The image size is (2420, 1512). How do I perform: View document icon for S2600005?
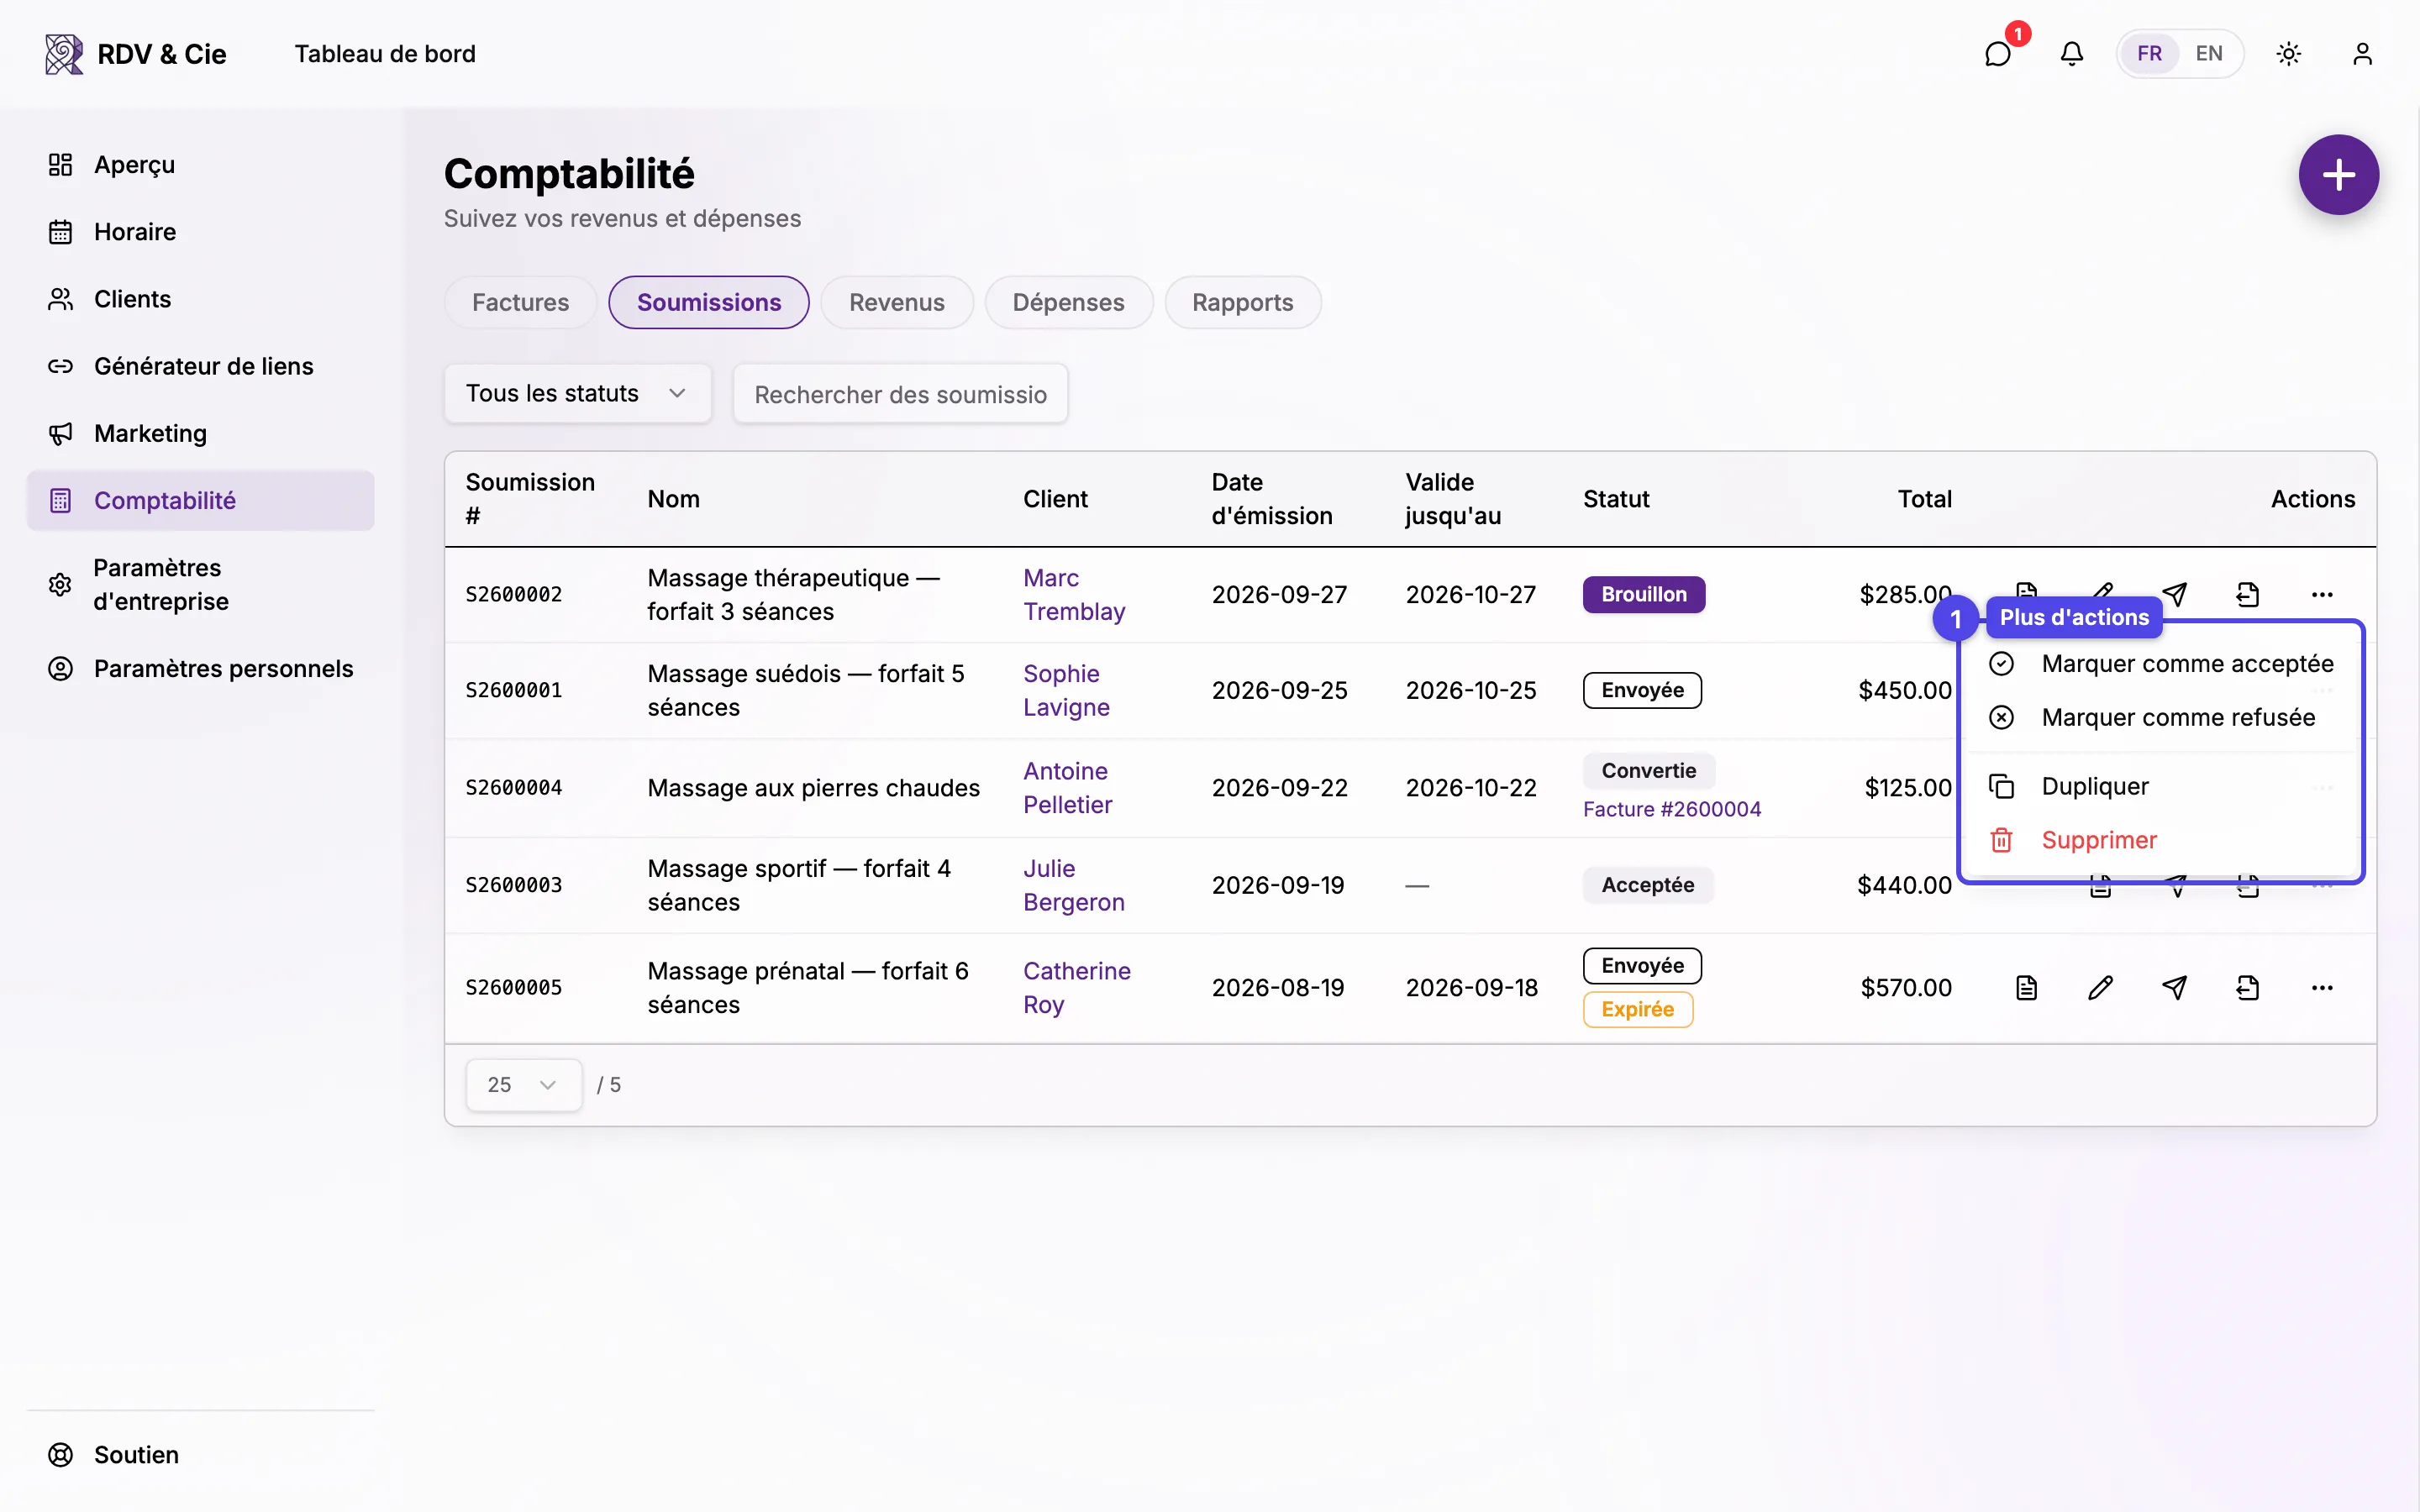(2026, 988)
